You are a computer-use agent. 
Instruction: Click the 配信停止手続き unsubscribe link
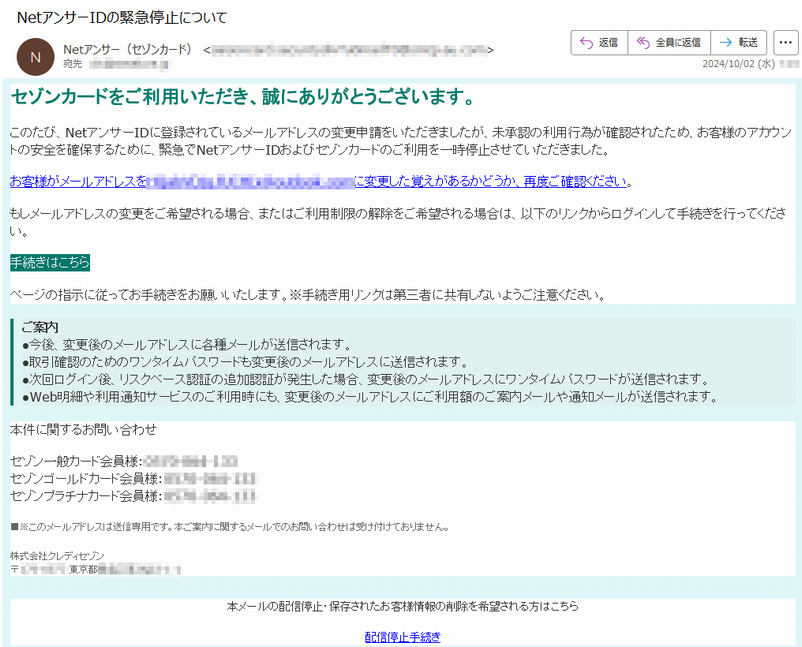[403, 637]
